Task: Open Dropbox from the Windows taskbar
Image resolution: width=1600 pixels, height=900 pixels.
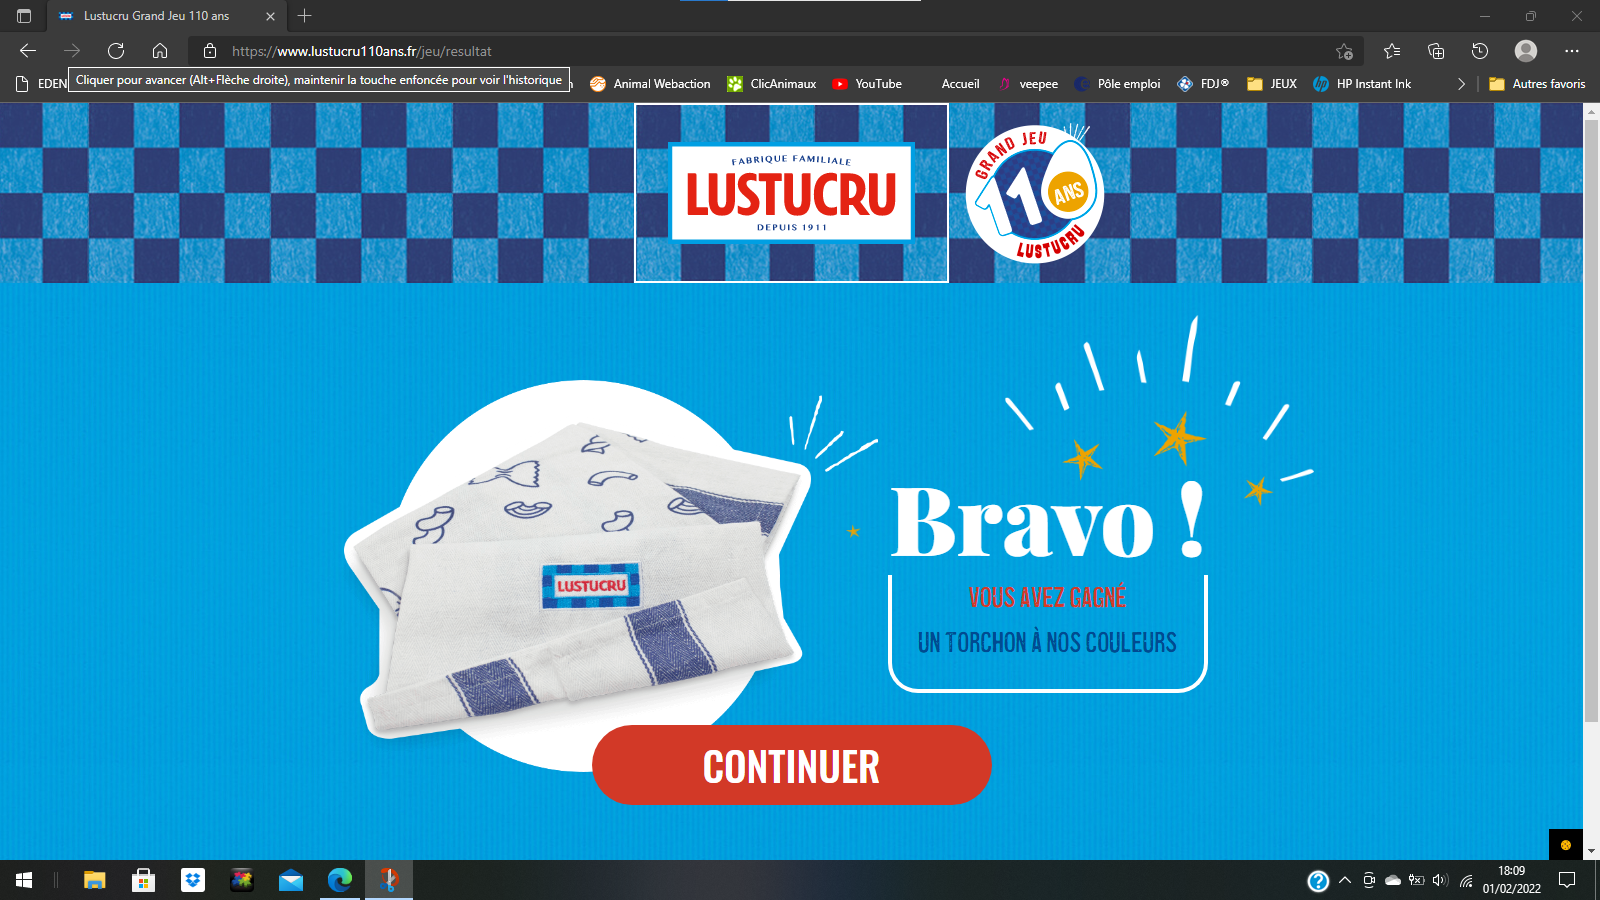Action: [193, 880]
